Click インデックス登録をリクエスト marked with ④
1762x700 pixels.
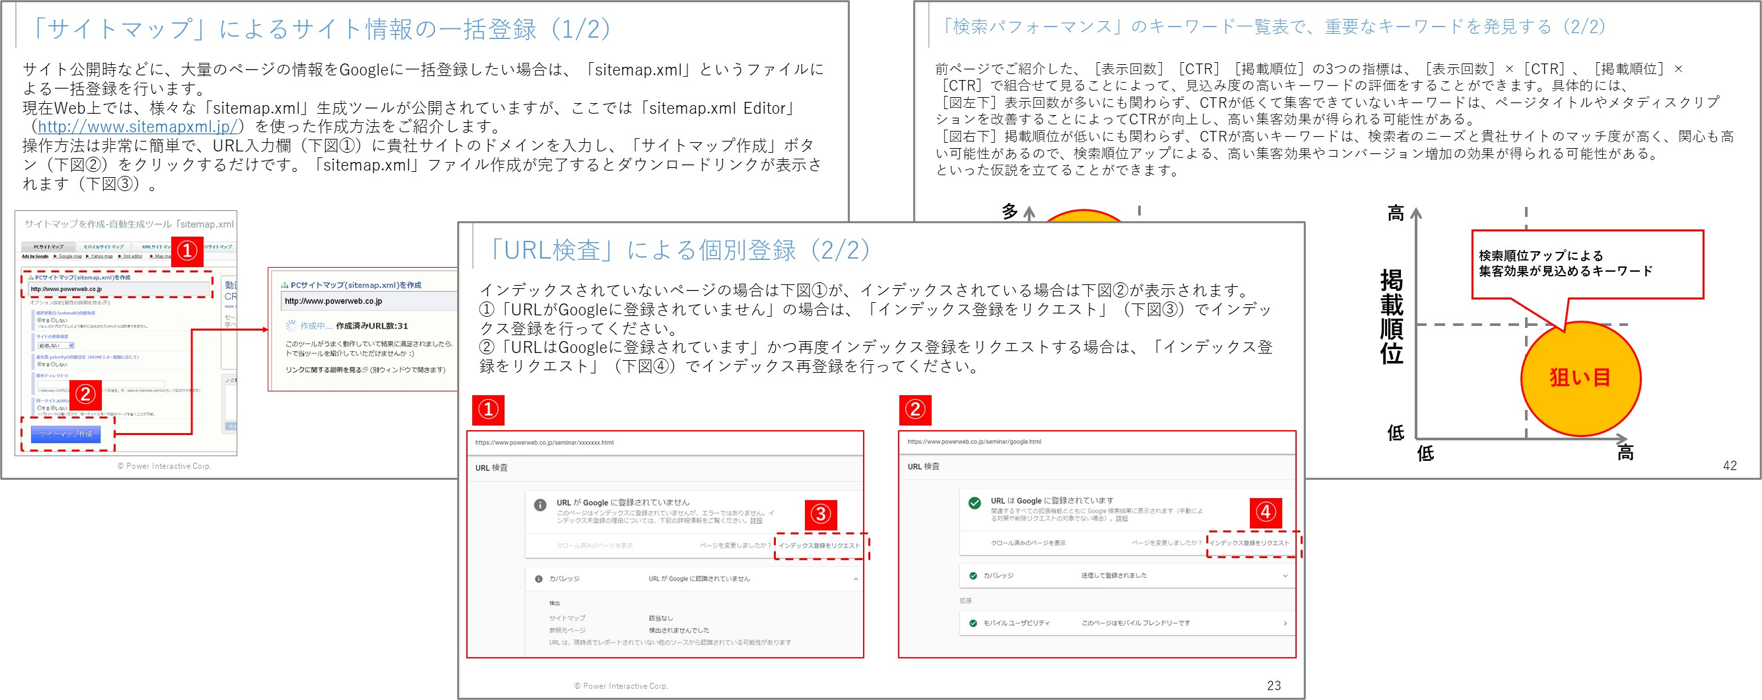click(1250, 543)
